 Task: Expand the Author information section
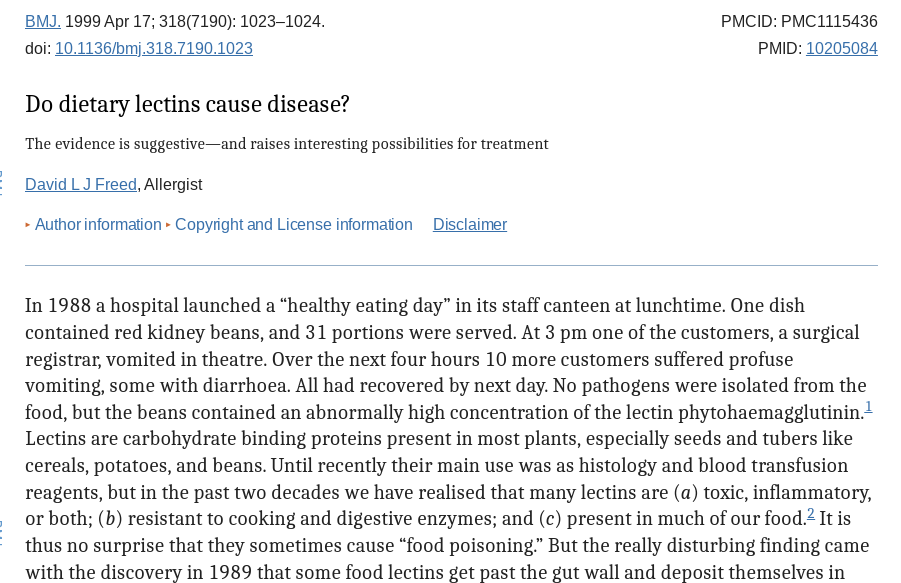(x=97, y=225)
